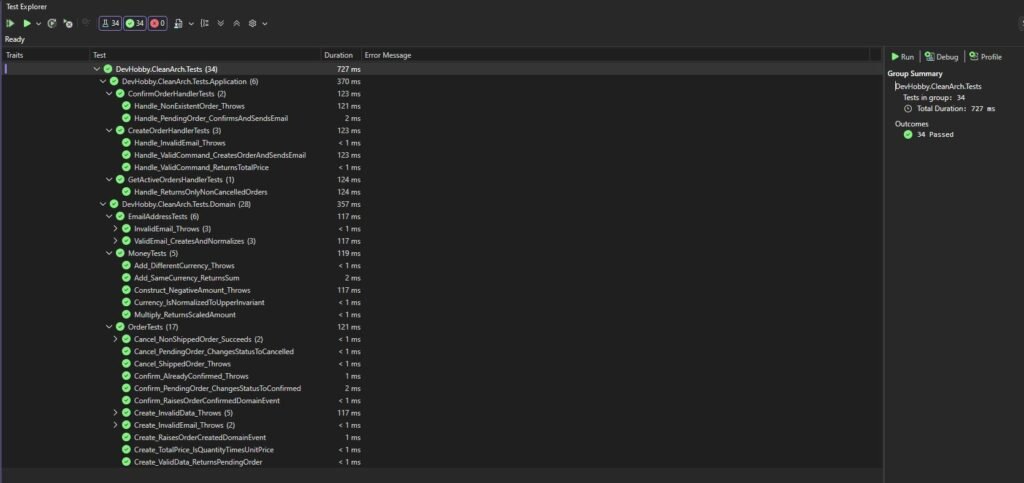Click the green Run play icon in toolbar
This screenshot has width=1024, height=483.
27,23
